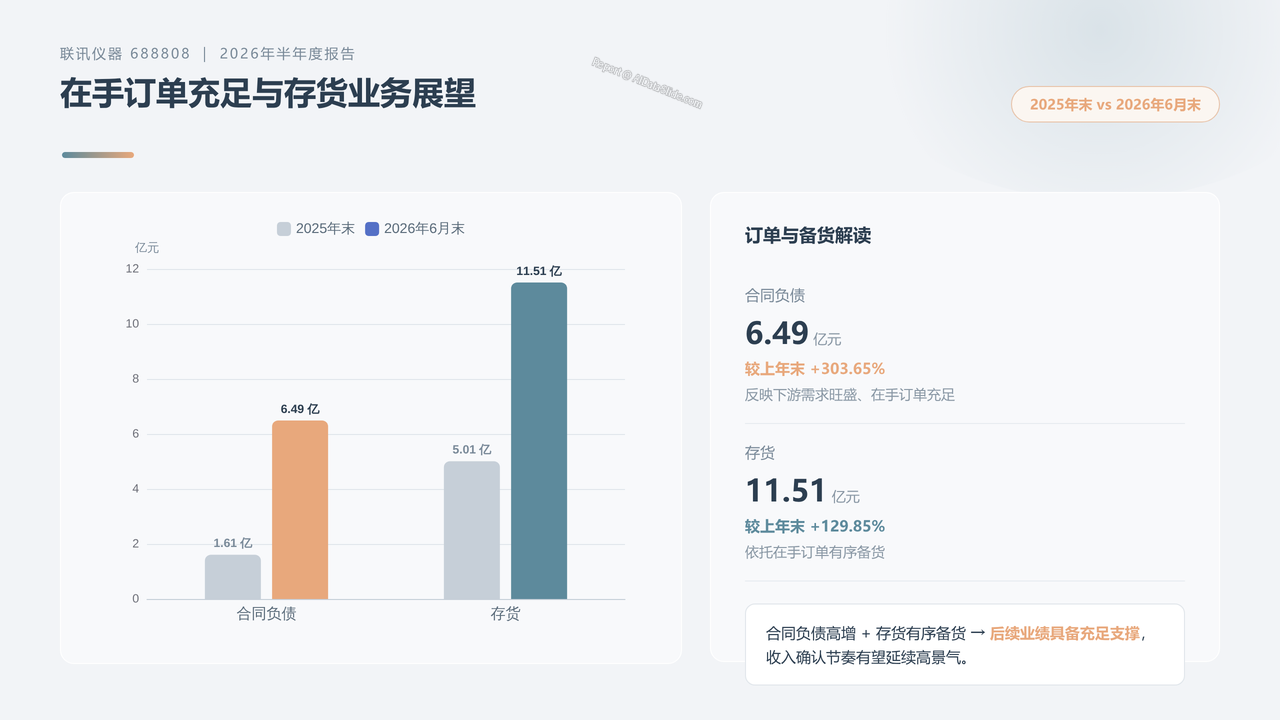Image resolution: width=1280 pixels, height=720 pixels.
Task: Click the sentence 收入确认节奏有望延续高景气。
Action: (x=868, y=658)
